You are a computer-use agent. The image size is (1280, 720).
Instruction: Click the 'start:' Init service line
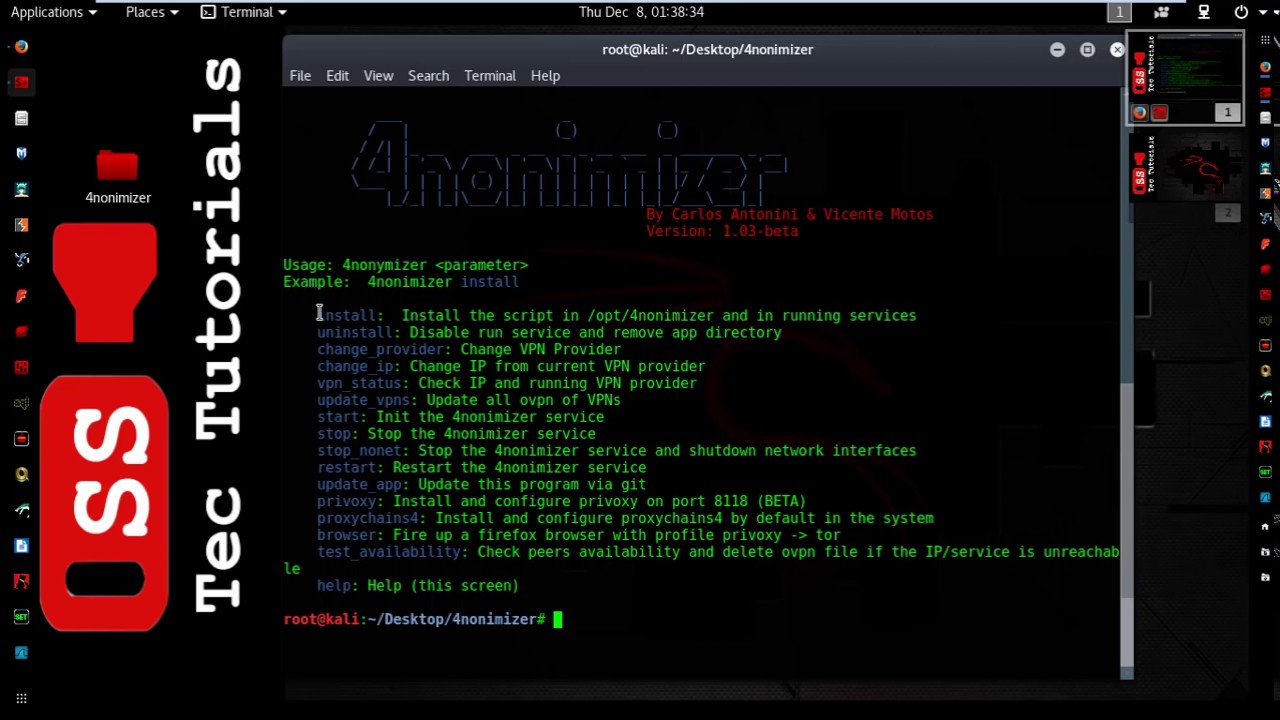pos(461,417)
